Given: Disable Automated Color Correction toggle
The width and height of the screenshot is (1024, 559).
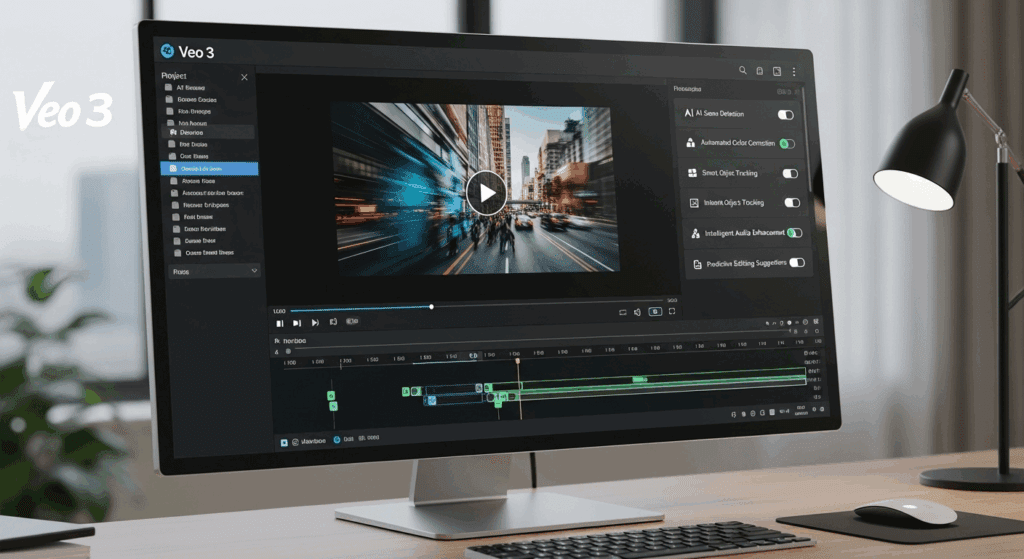Looking at the screenshot, I should pos(788,144).
